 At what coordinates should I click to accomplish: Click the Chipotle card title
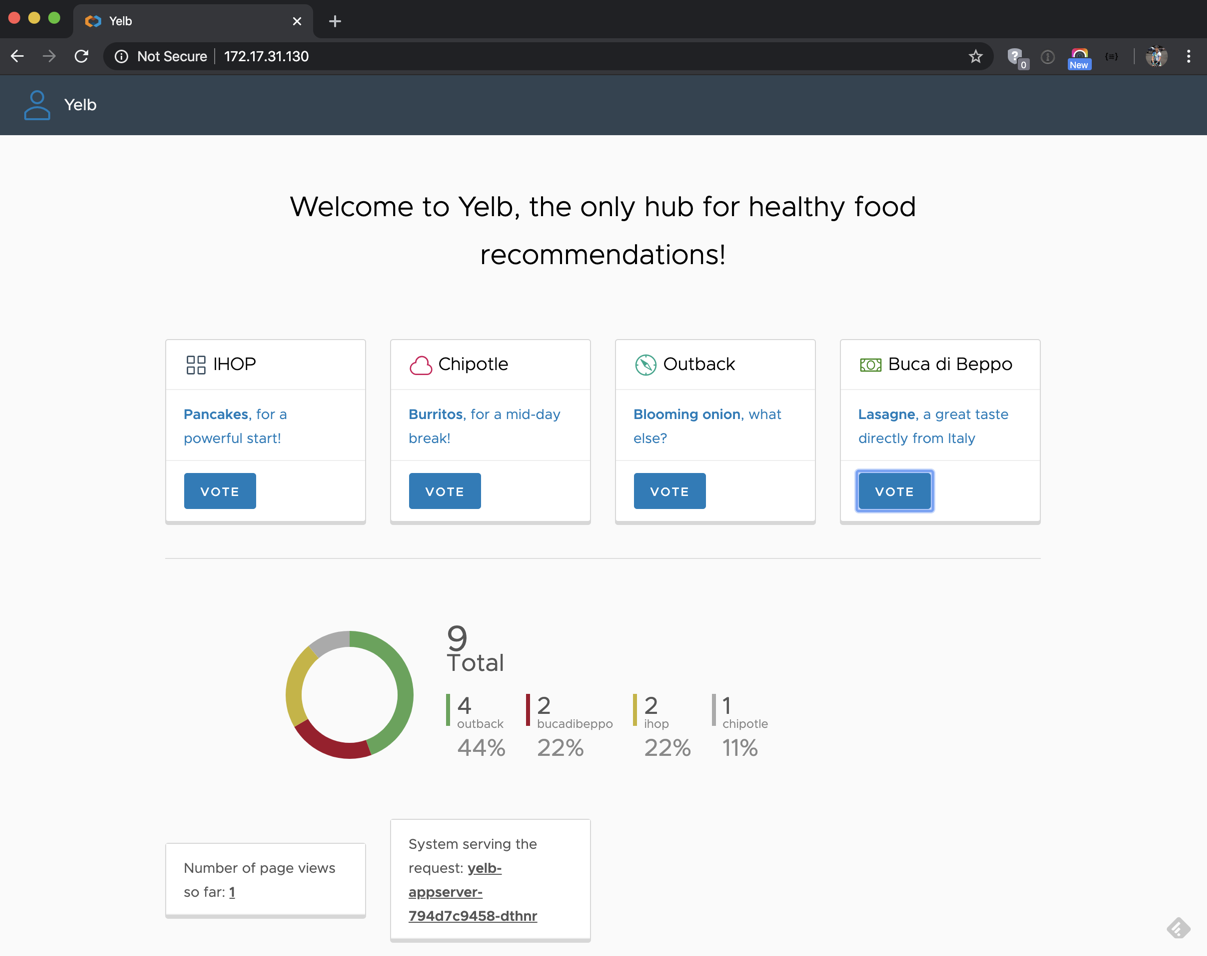click(x=473, y=365)
